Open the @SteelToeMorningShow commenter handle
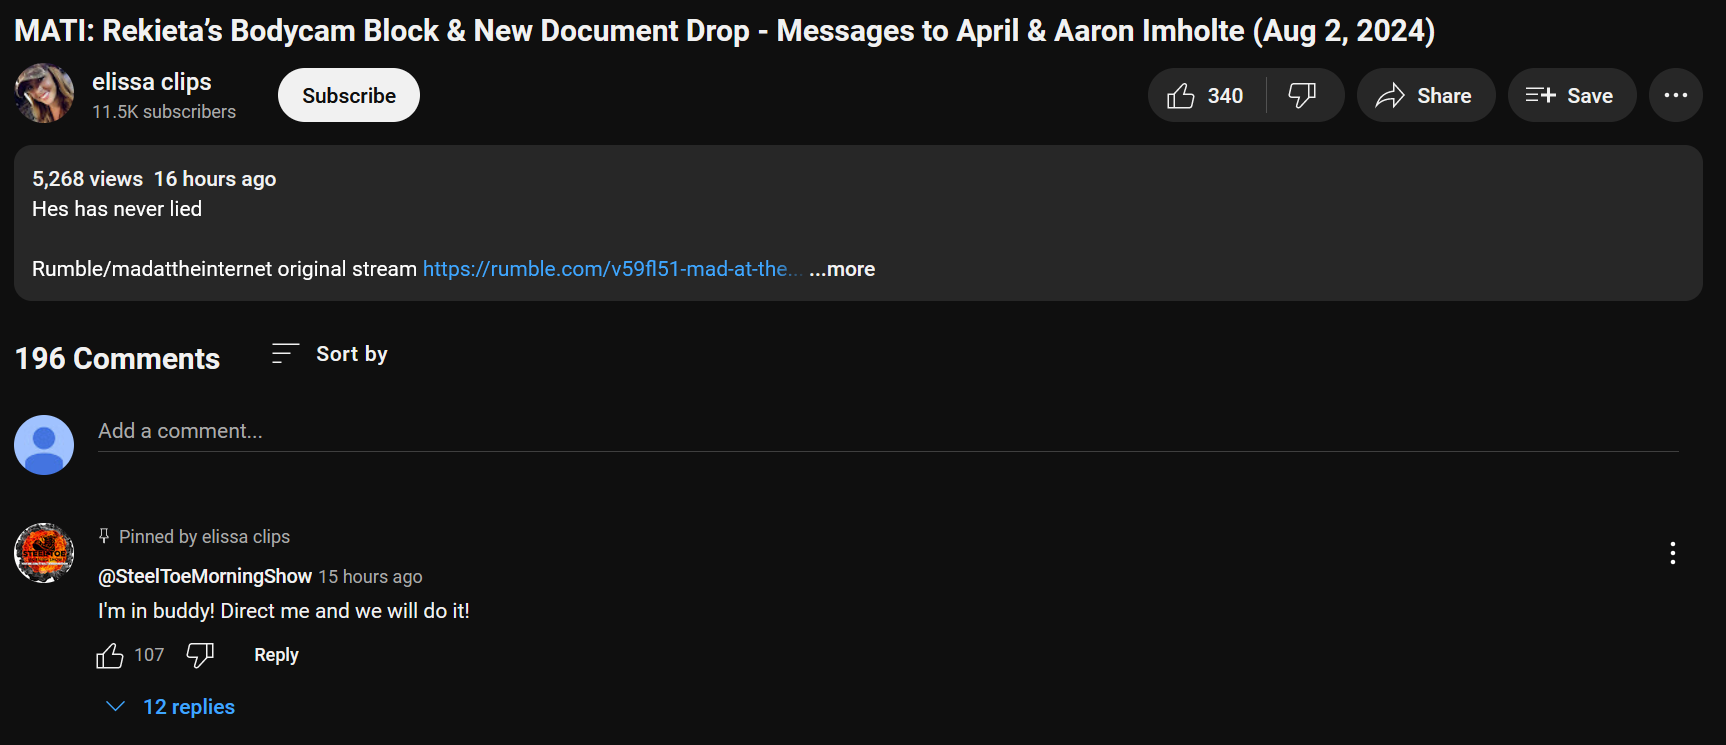The height and width of the screenshot is (745, 1726). [x=205, y=577]
